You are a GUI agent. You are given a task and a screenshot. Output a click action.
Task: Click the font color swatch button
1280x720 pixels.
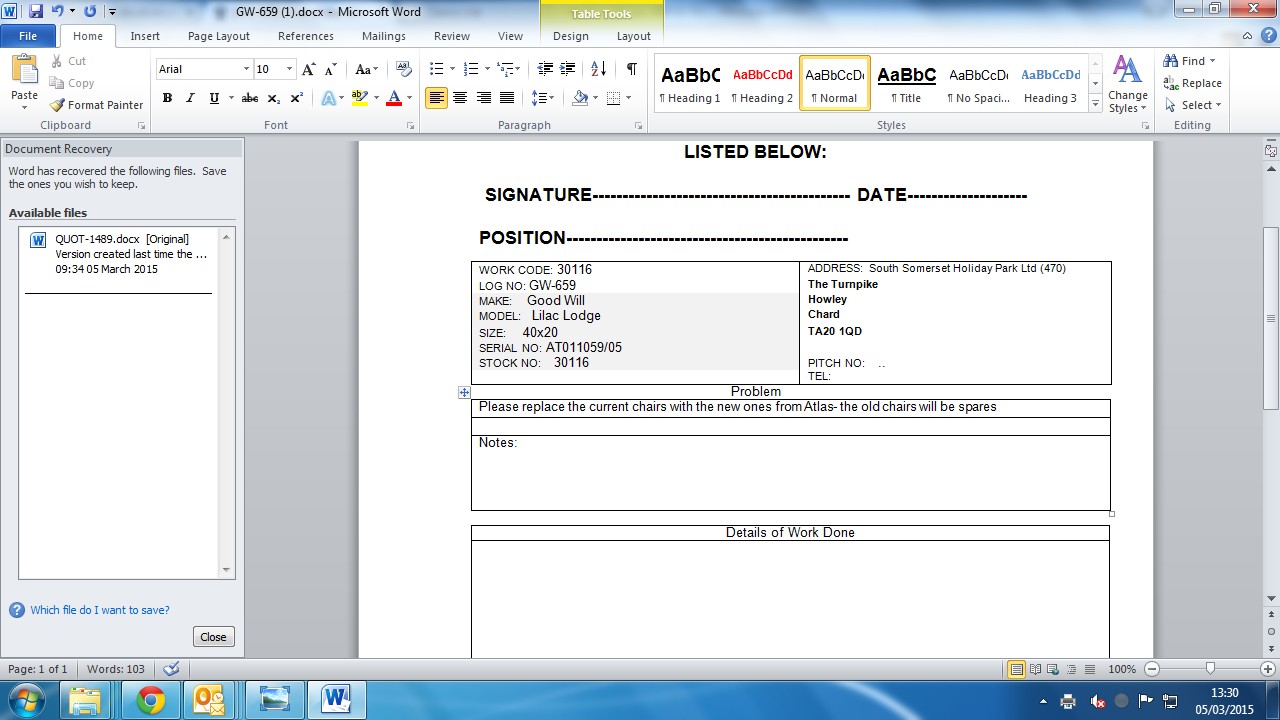pos(393,98)
